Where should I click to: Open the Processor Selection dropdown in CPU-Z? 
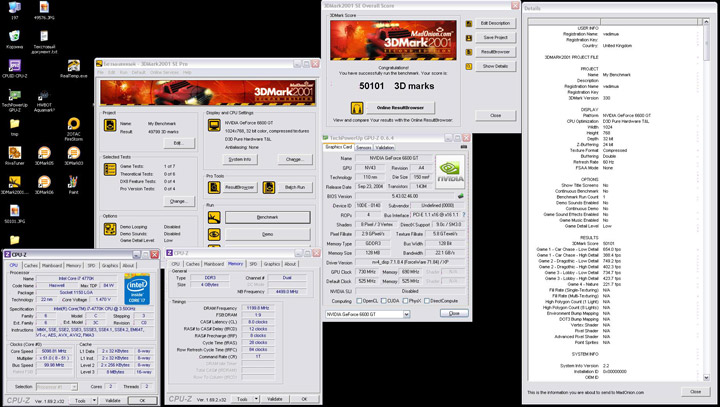[x=74, y=387]
